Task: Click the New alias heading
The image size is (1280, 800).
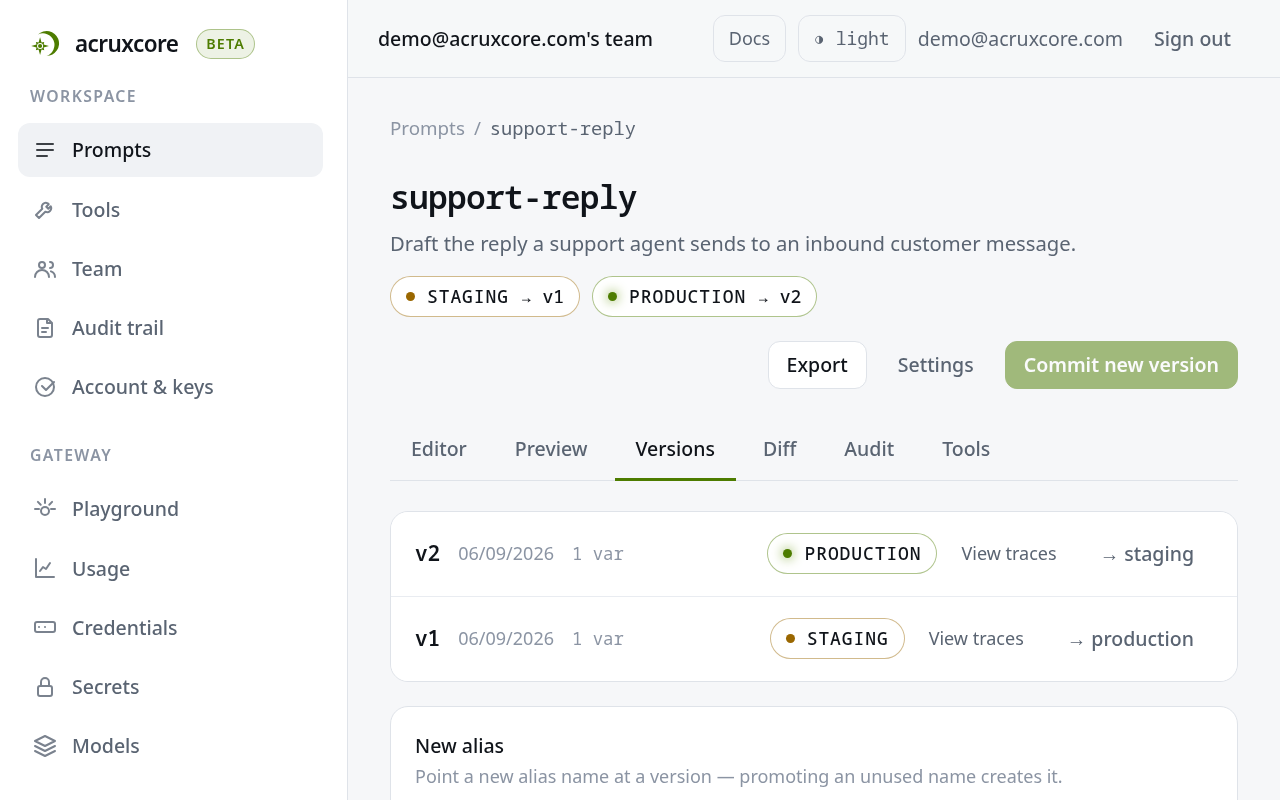Action: [459, 746]
